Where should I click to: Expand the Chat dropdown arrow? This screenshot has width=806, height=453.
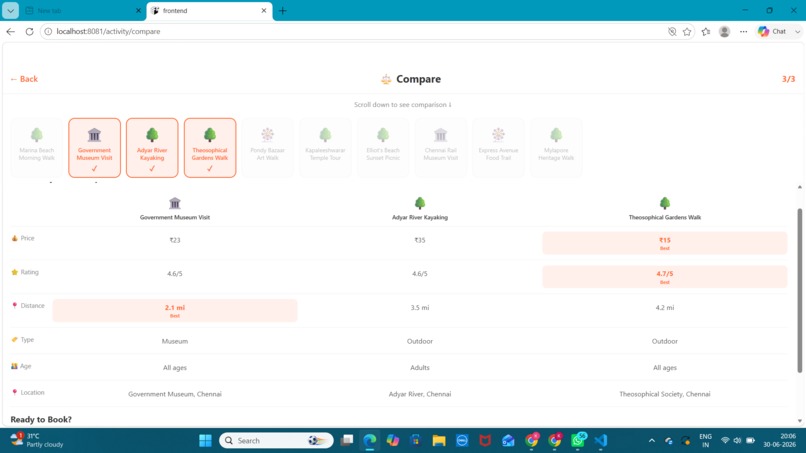[797, 31]
